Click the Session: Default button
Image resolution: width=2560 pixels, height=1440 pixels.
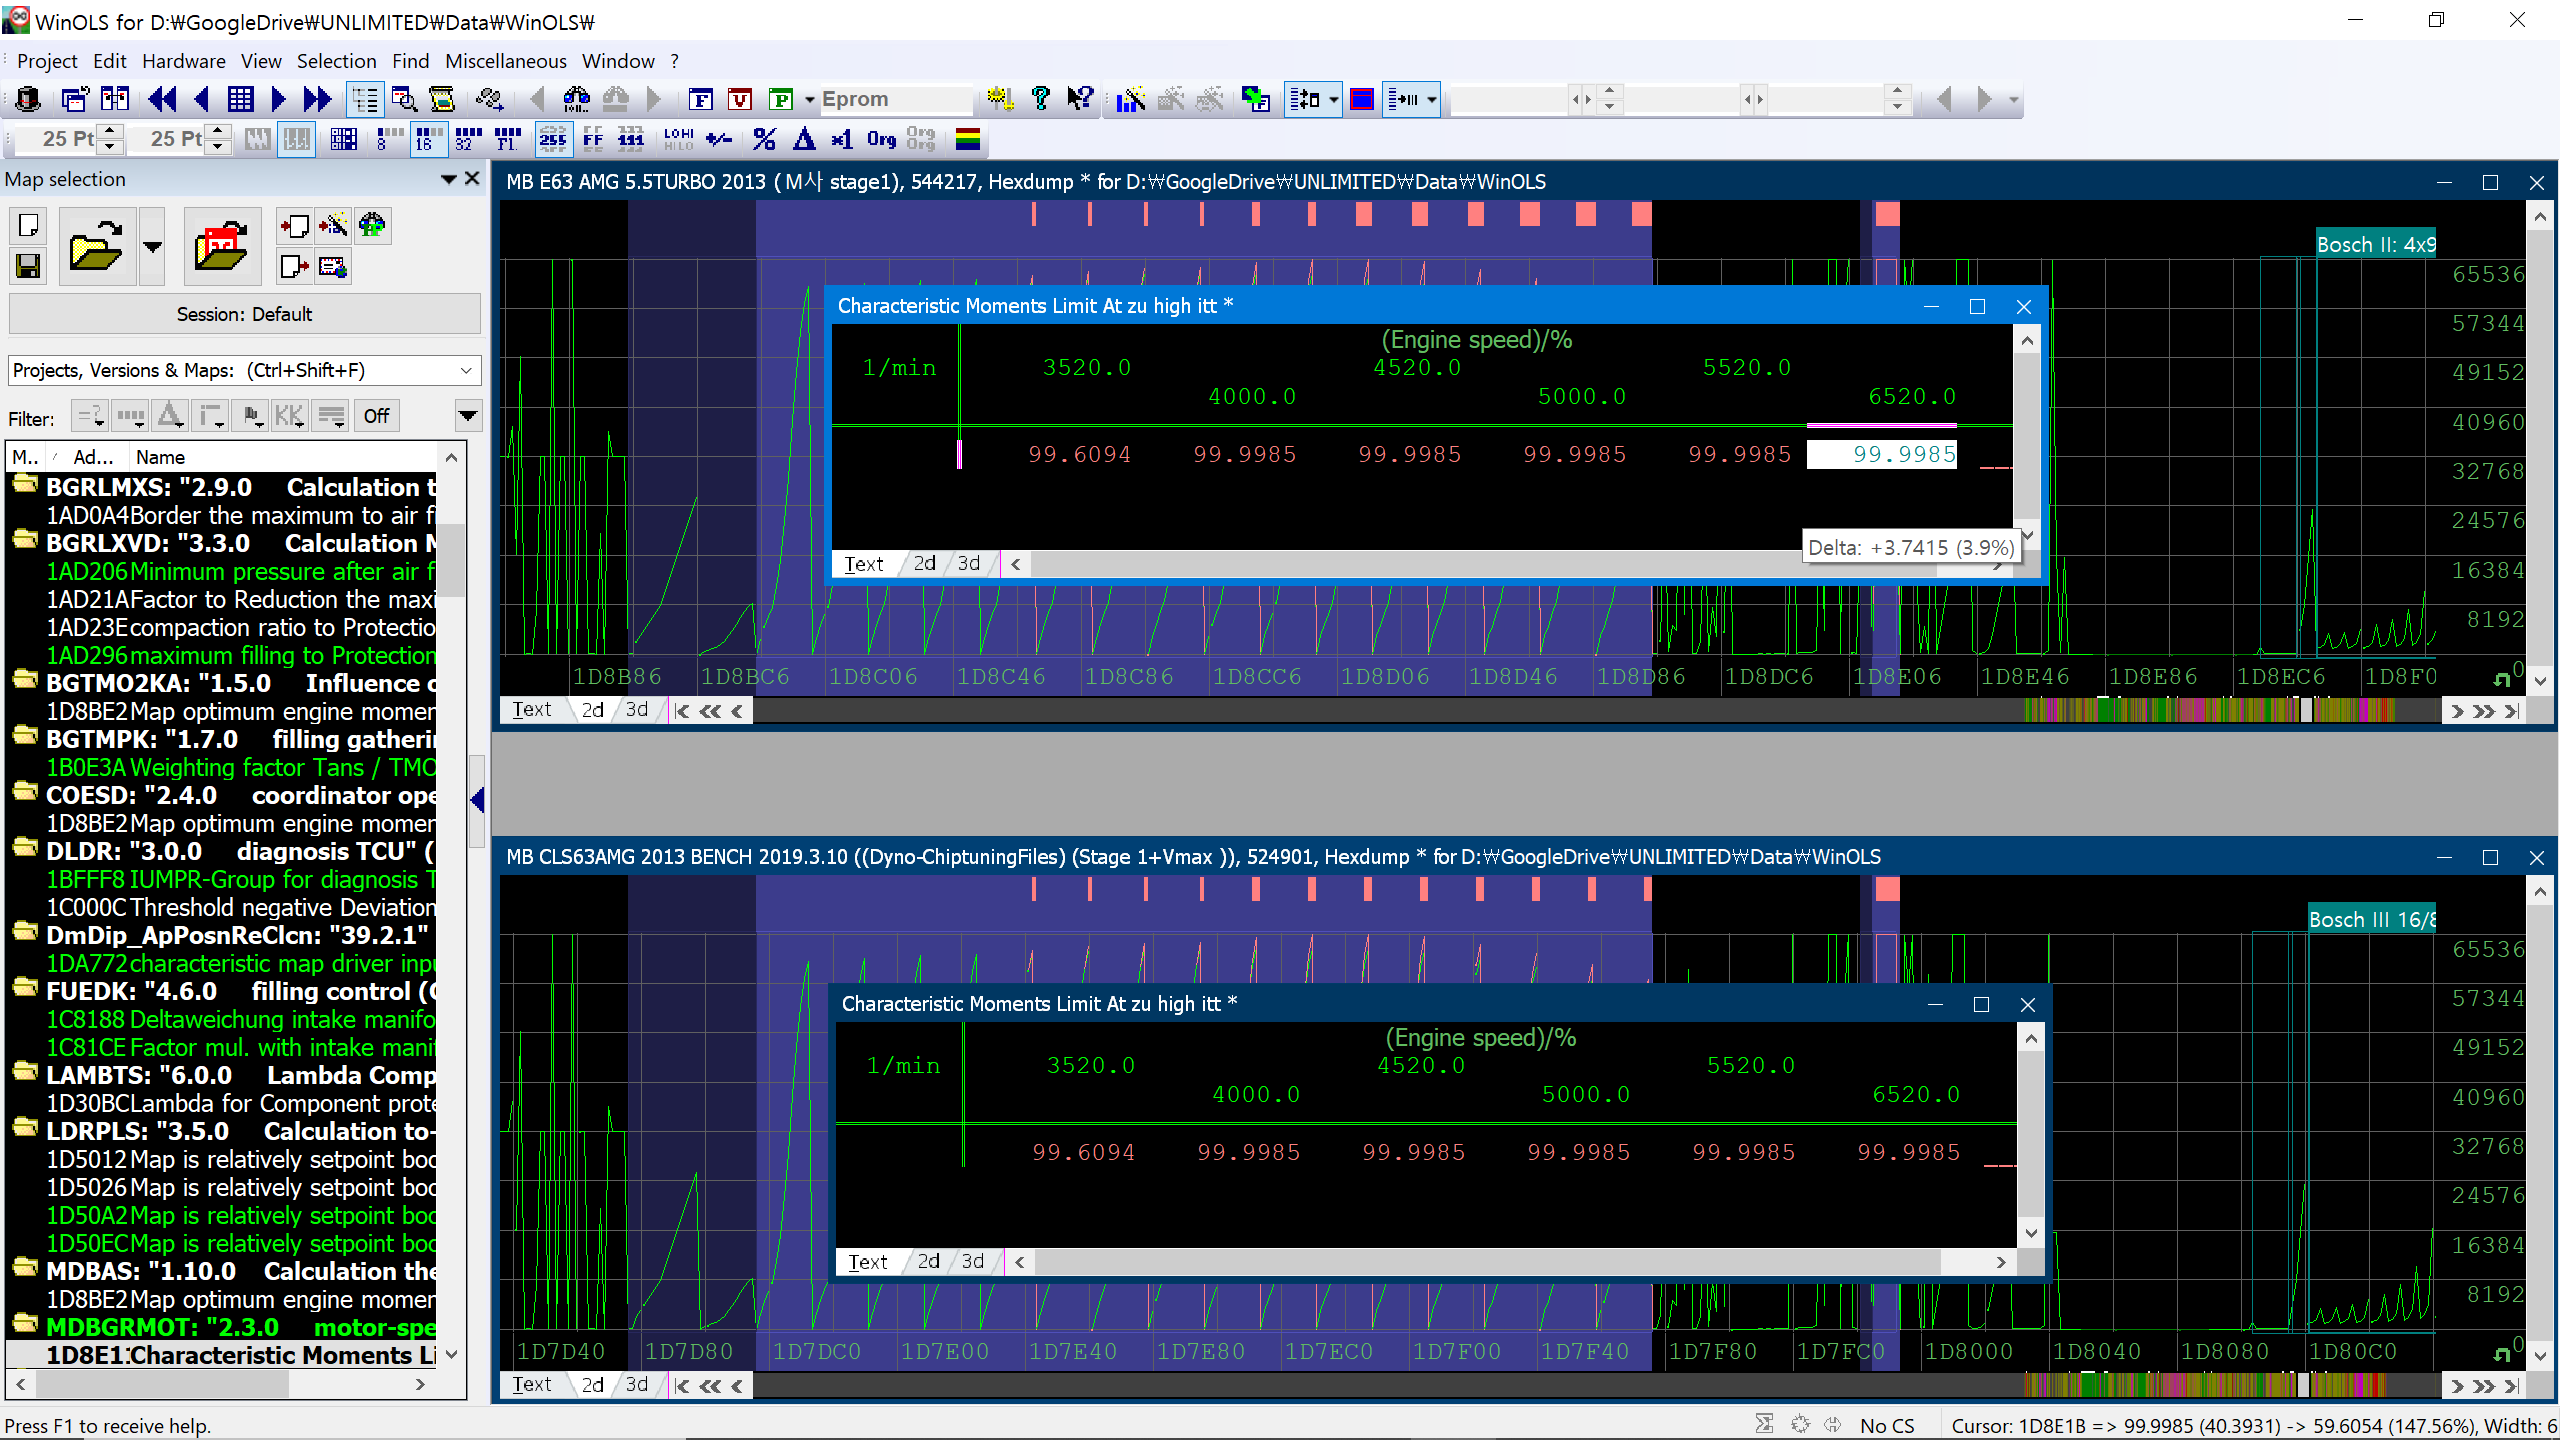click(244, 314)
